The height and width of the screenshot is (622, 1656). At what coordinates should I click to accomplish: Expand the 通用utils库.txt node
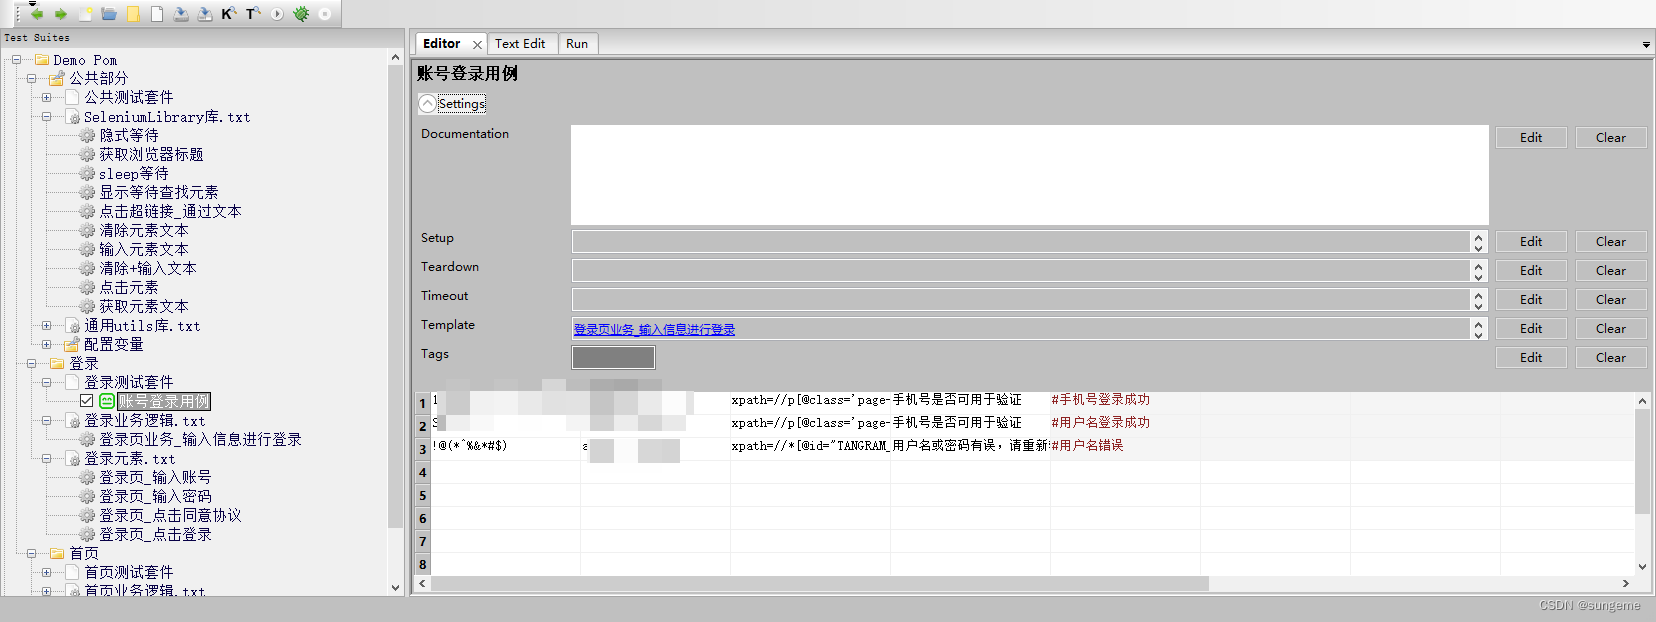tap(47, 325)
